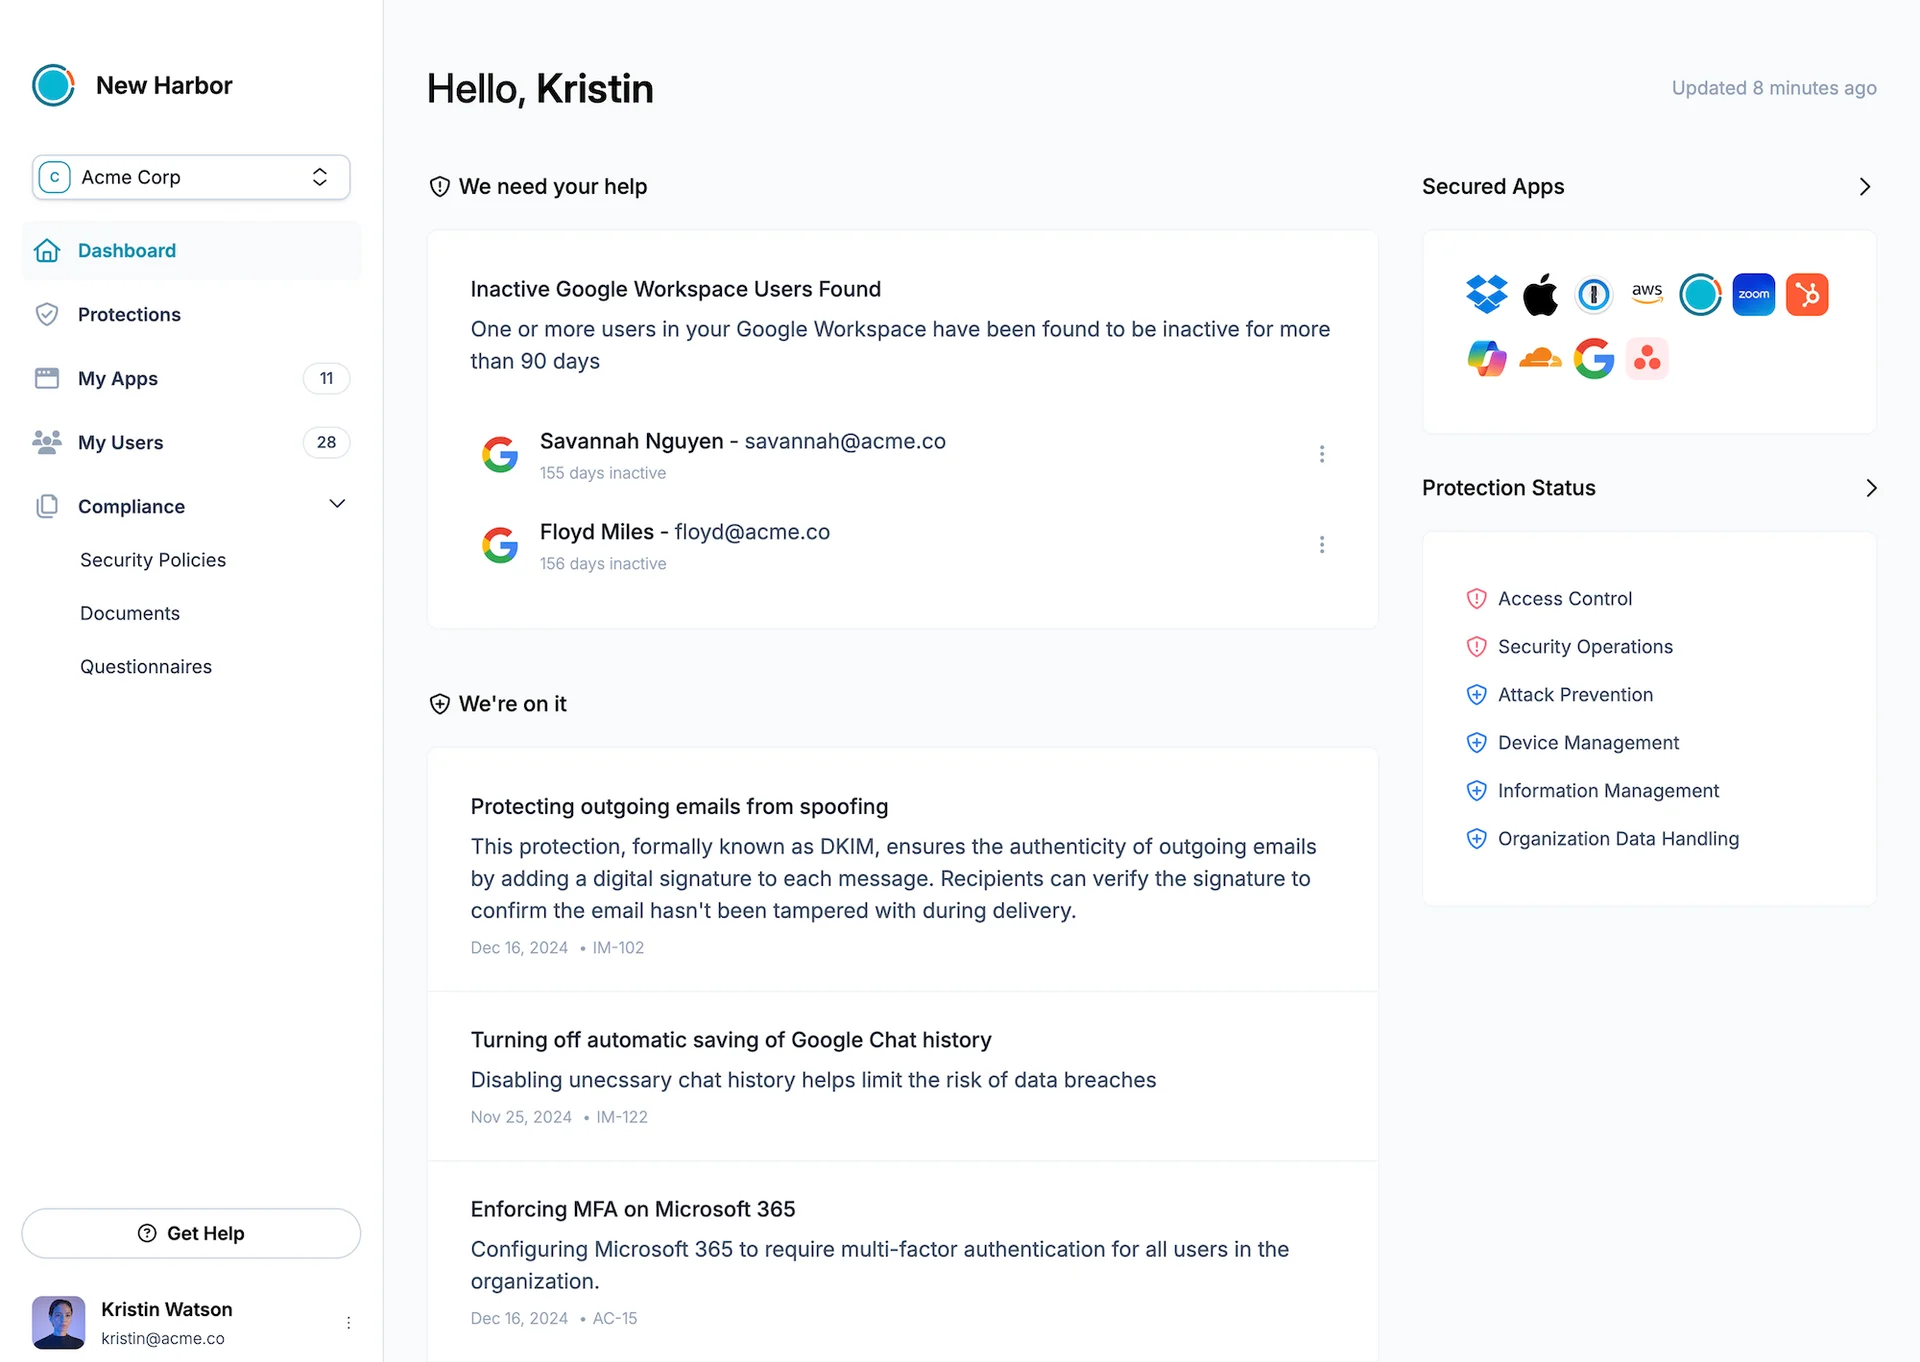This screenshot has height=1362, width=1920.
Task: Click the Get Help button
Action: [191, 1233]
